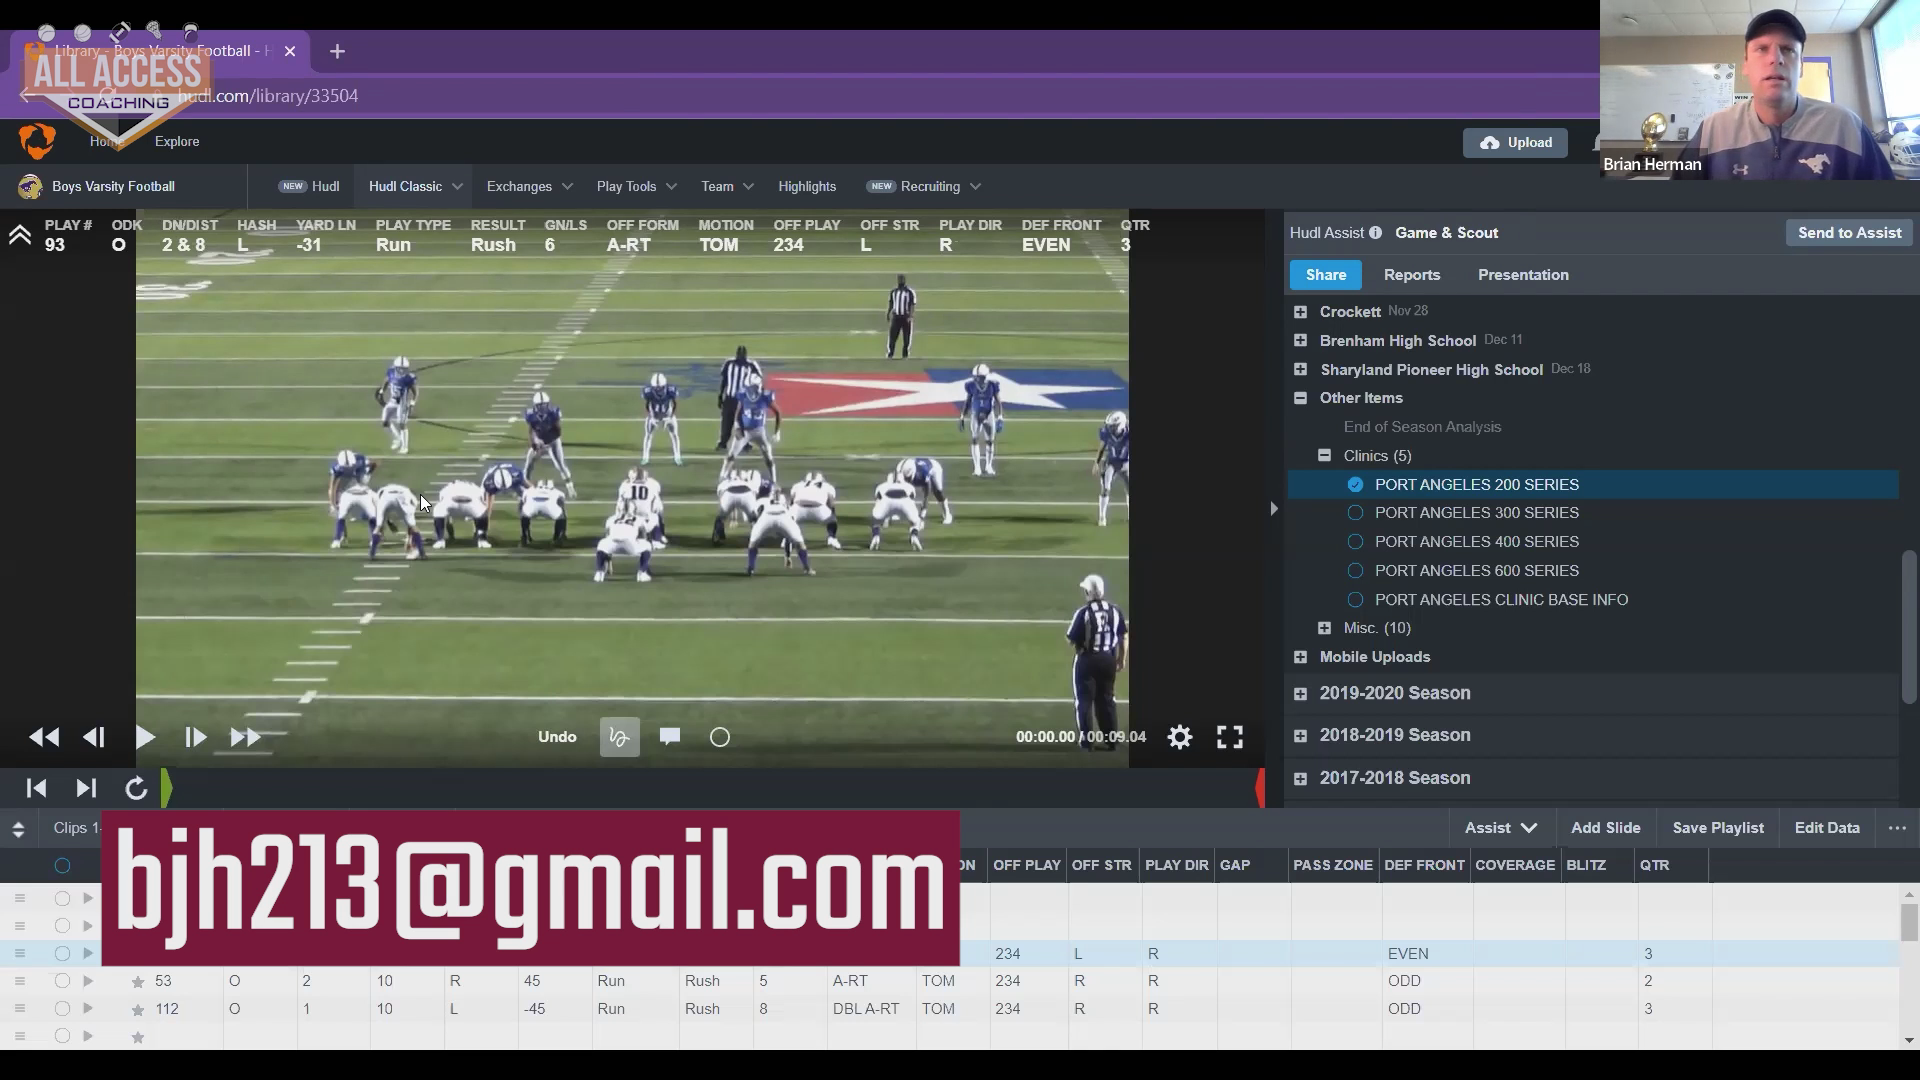Jump to next clip
The height and width of the screenshot is (1080, 1920).
coord(86,789)
